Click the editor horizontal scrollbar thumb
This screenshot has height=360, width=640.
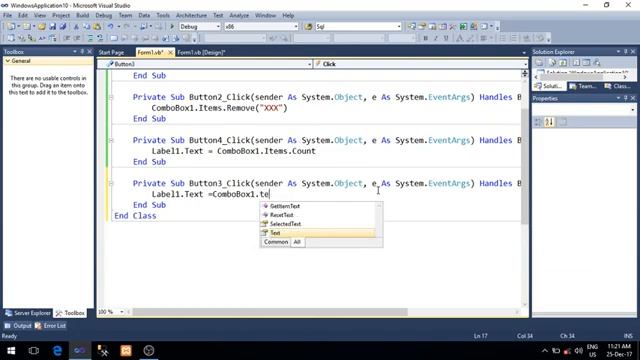[270, 312]
